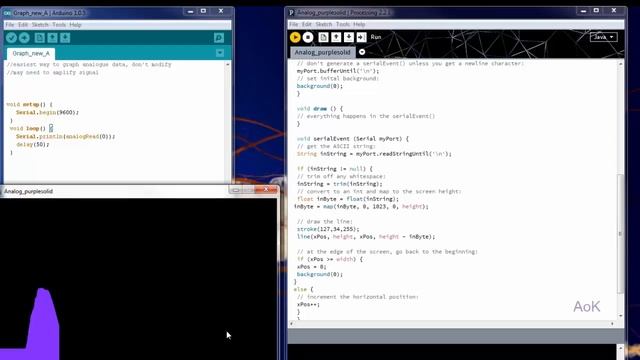Click New sketch icon in Processing toolbar

(323, 37)
